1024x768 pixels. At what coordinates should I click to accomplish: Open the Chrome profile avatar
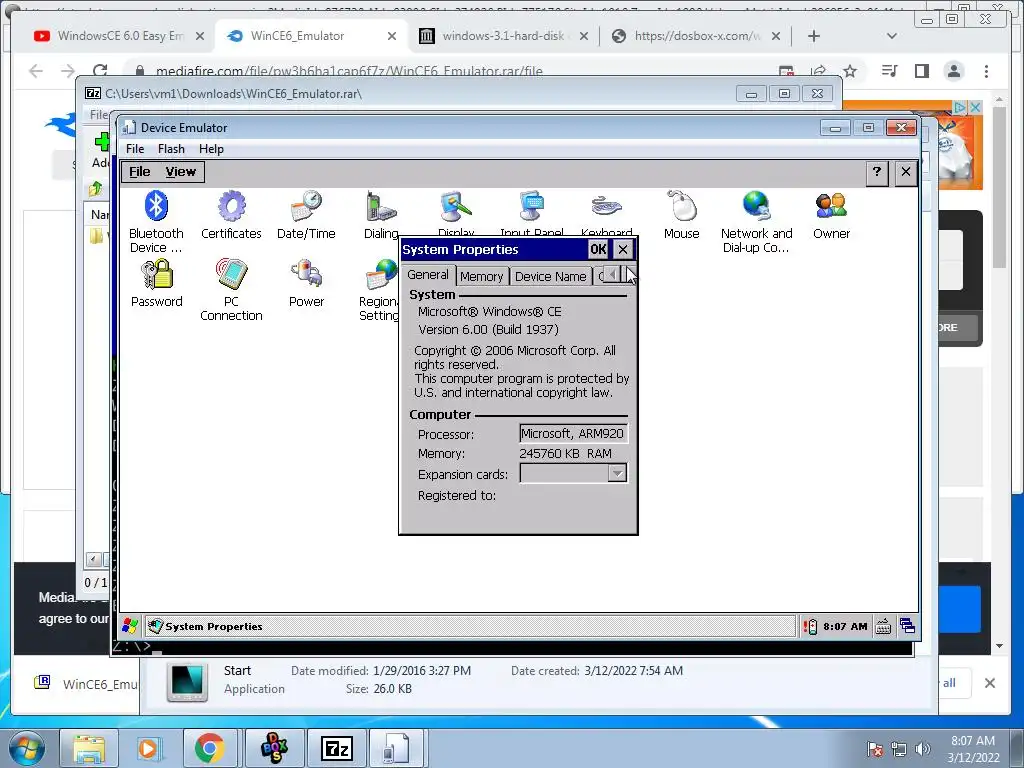954,71
